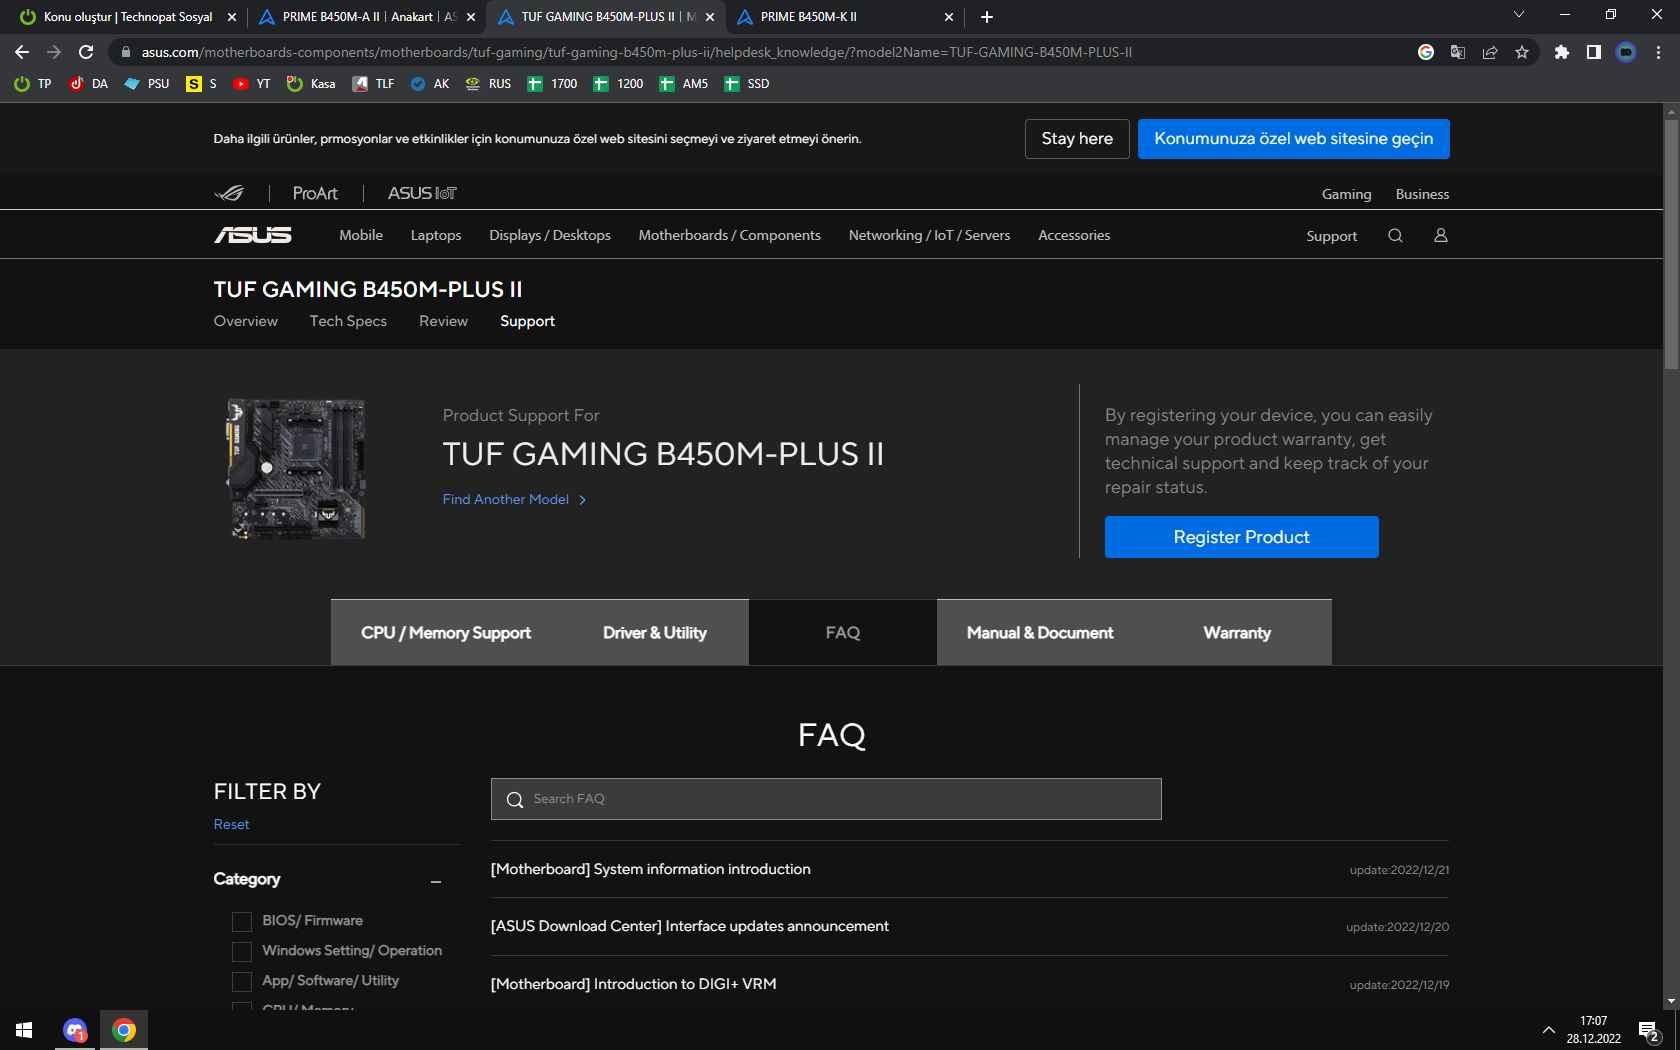Viewport: 1680px width, 1050px height.
Task: Click into the Search FAQ field
Action: coord(826,799)
